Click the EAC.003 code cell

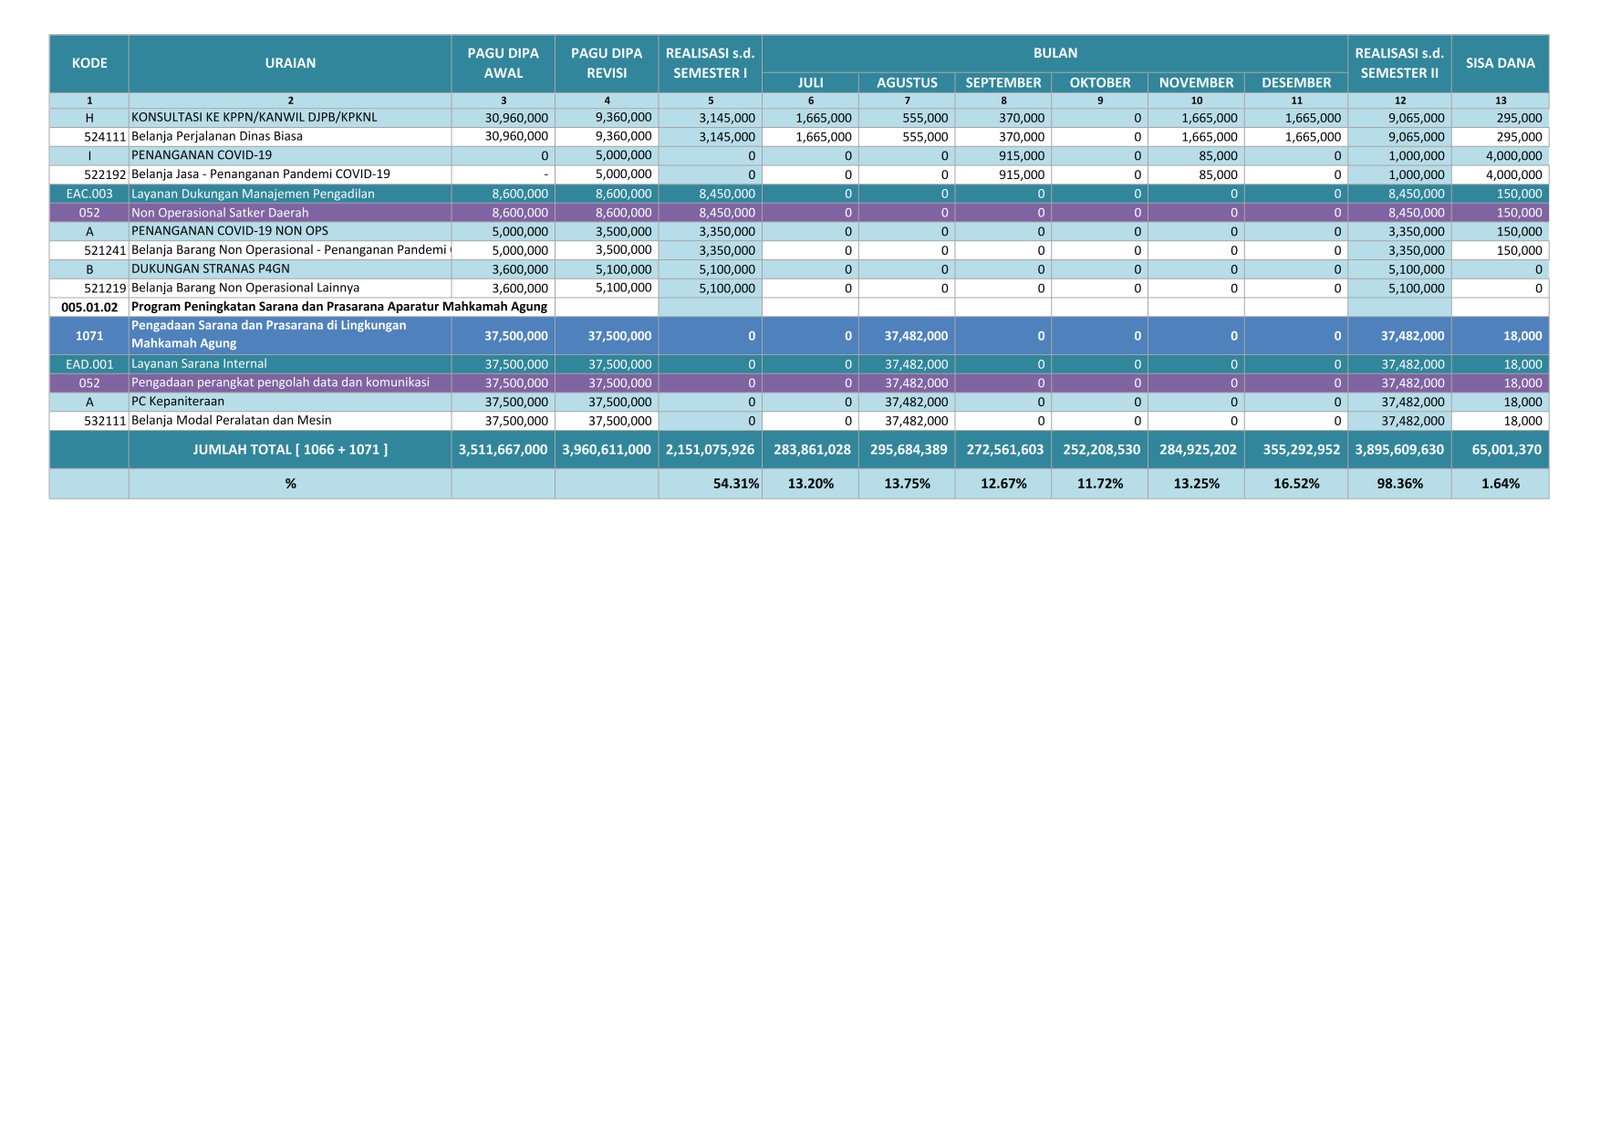(x=89, y=194)
